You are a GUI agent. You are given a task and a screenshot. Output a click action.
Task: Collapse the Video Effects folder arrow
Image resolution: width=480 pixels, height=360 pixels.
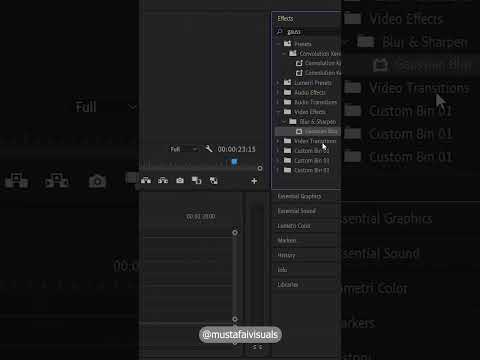[278, 112]
